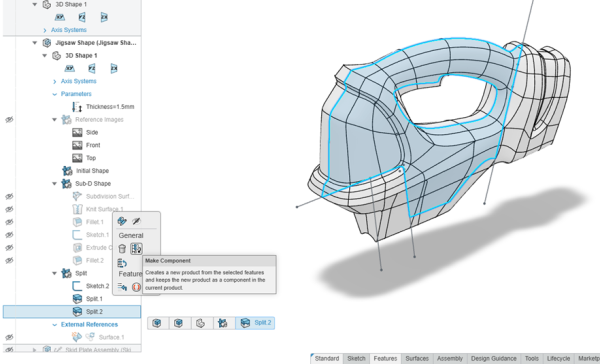
Task: Collapse the Jigsaw Shape tree node
Action: [35, 43]
